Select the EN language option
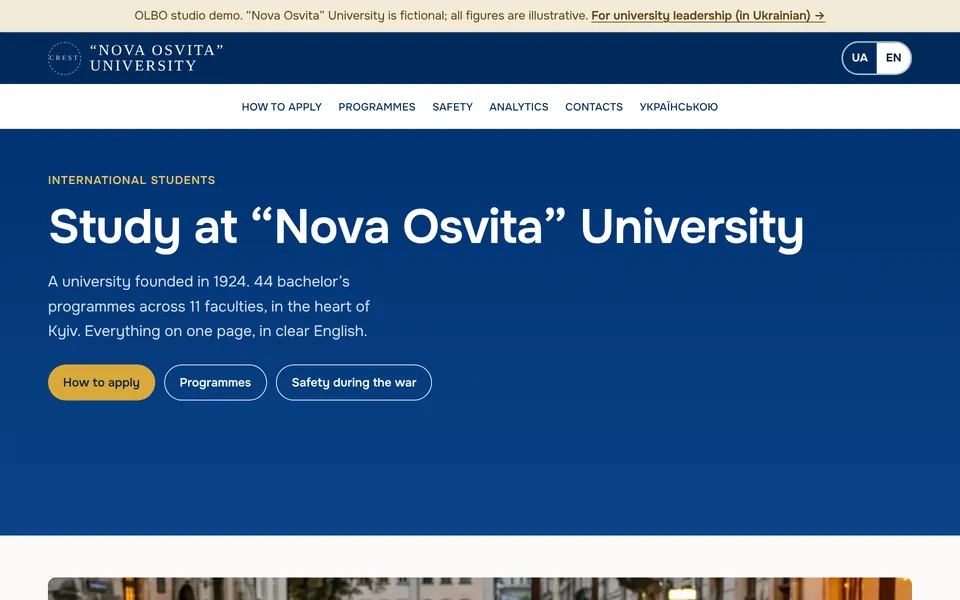960x600 pixels. pyautogui.click(x=893, y=58)
